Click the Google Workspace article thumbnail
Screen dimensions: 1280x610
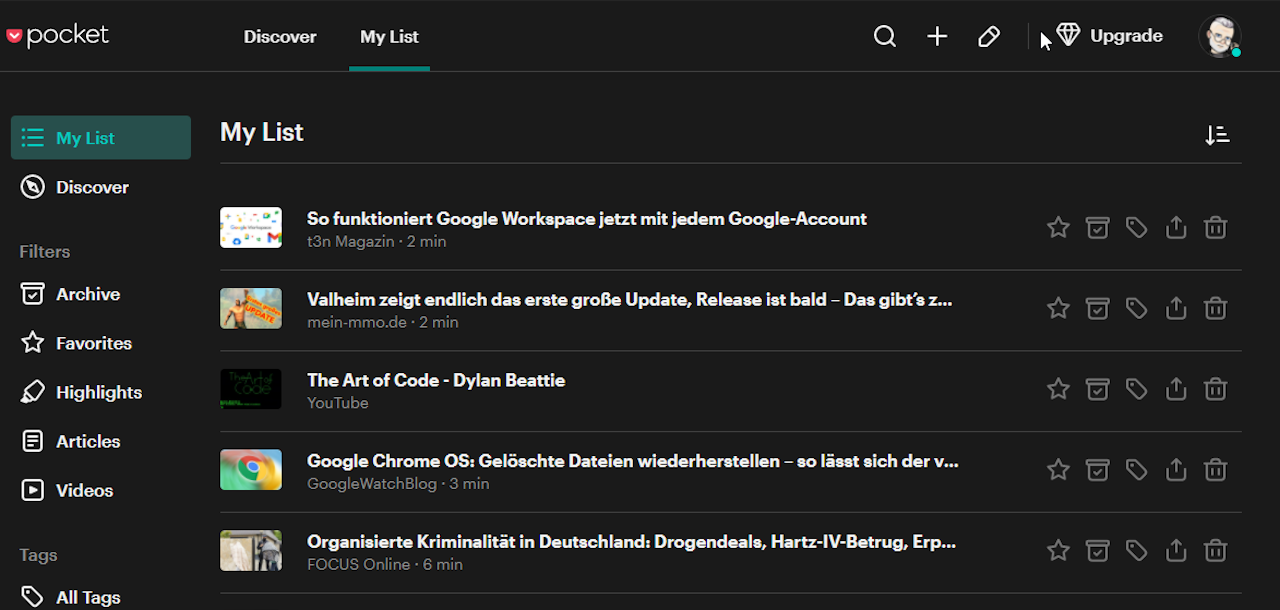pos(251,228)
